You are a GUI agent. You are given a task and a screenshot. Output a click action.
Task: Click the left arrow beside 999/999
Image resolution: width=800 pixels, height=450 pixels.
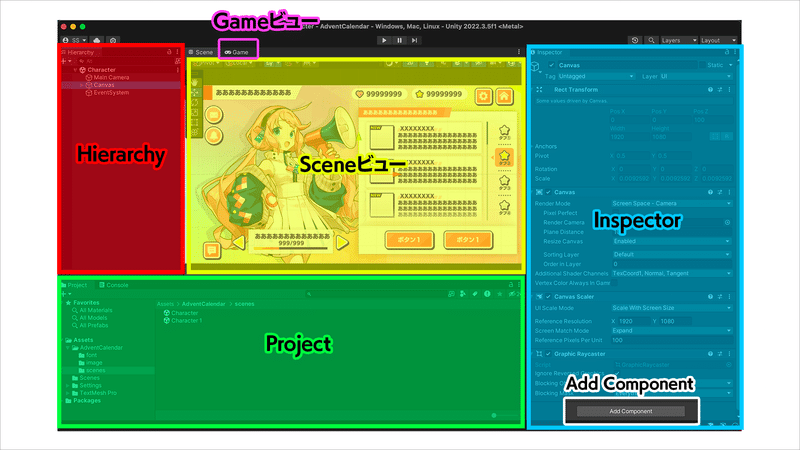pos(239,242)
